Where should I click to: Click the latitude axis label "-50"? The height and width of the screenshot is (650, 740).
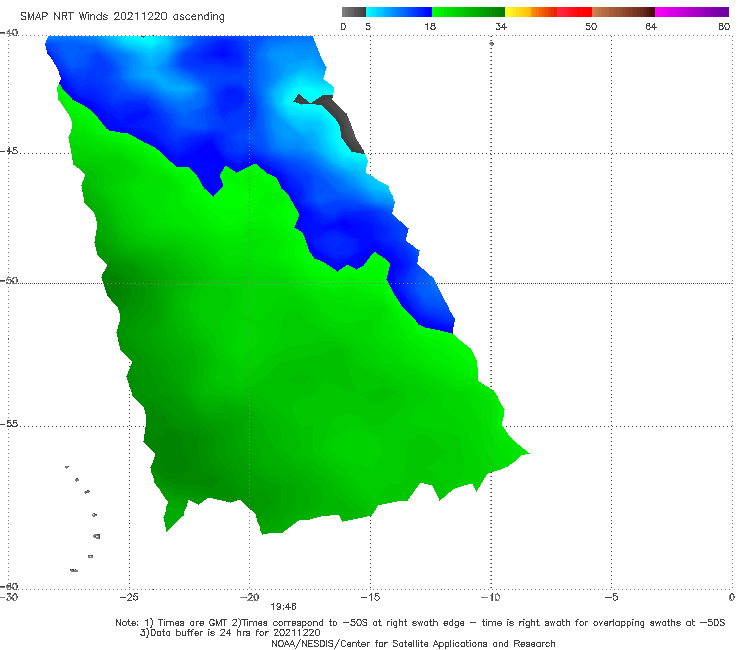[9, 280]
